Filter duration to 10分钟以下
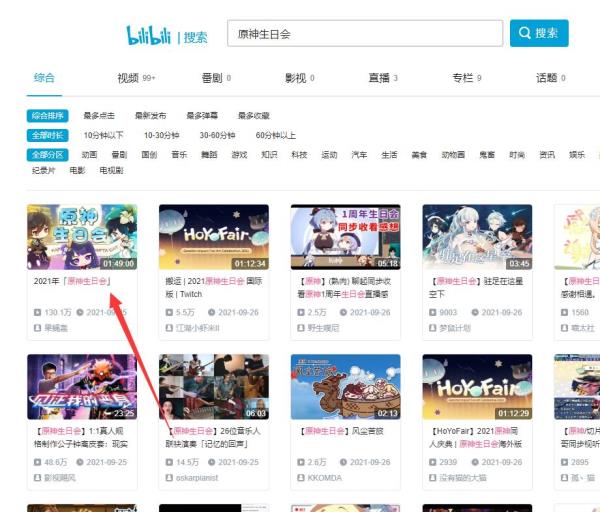The height and width of the screenshot is (512, 600). click(x=104, y=135)
